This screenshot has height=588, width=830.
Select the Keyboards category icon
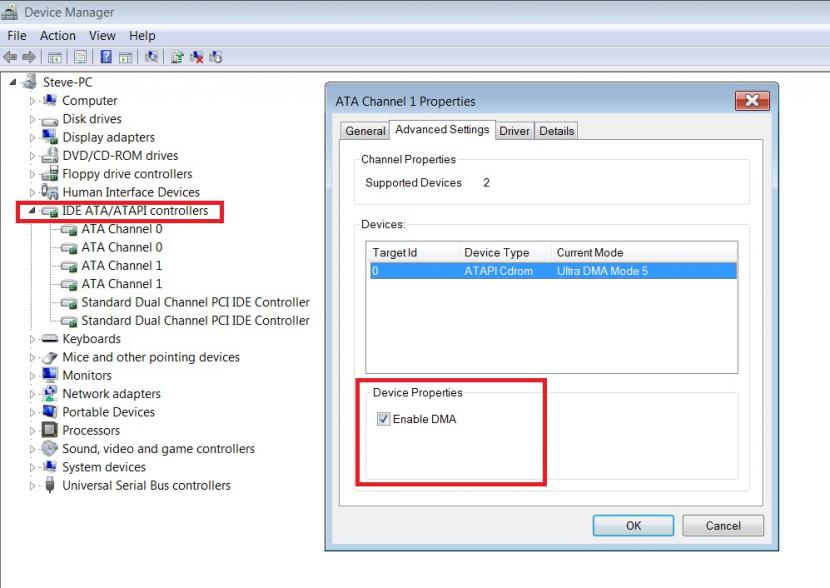click(x=50, y=339)
